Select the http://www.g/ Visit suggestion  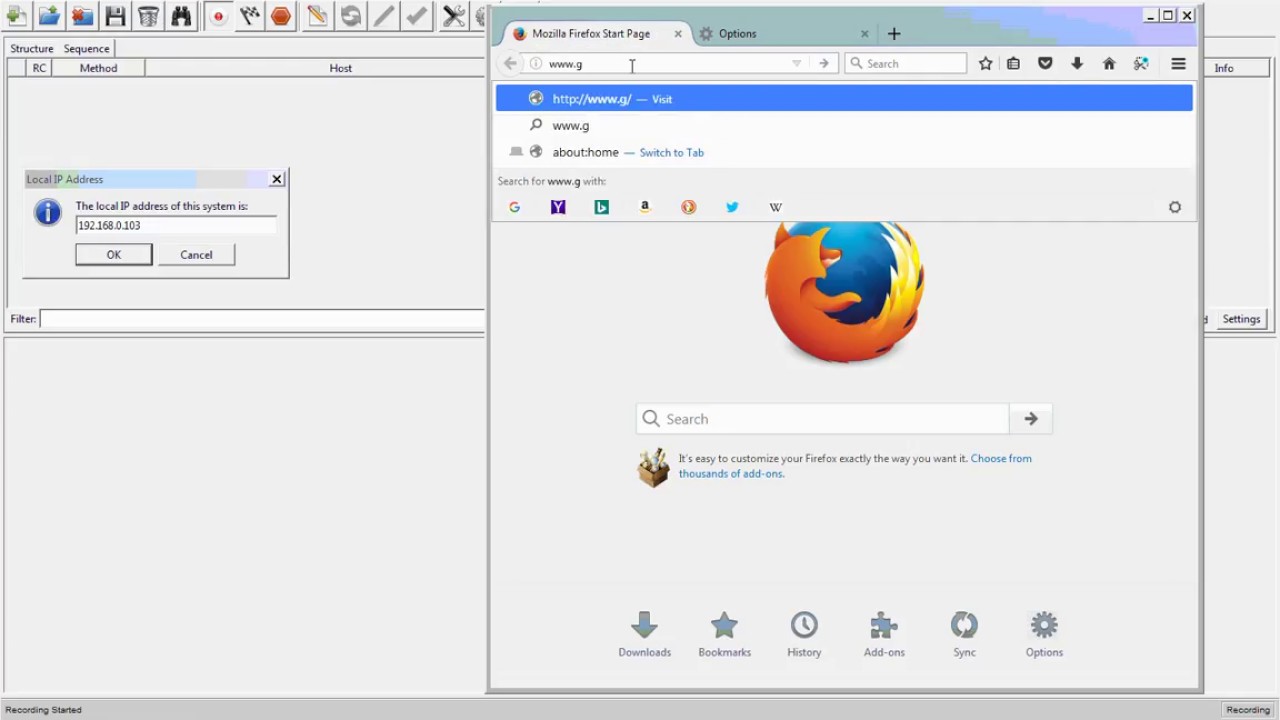[x=844, y=98]
